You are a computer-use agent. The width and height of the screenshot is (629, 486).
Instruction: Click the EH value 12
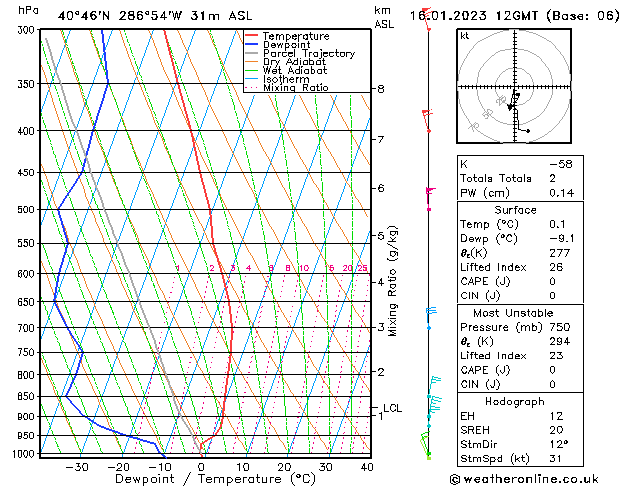coord(556,416)
